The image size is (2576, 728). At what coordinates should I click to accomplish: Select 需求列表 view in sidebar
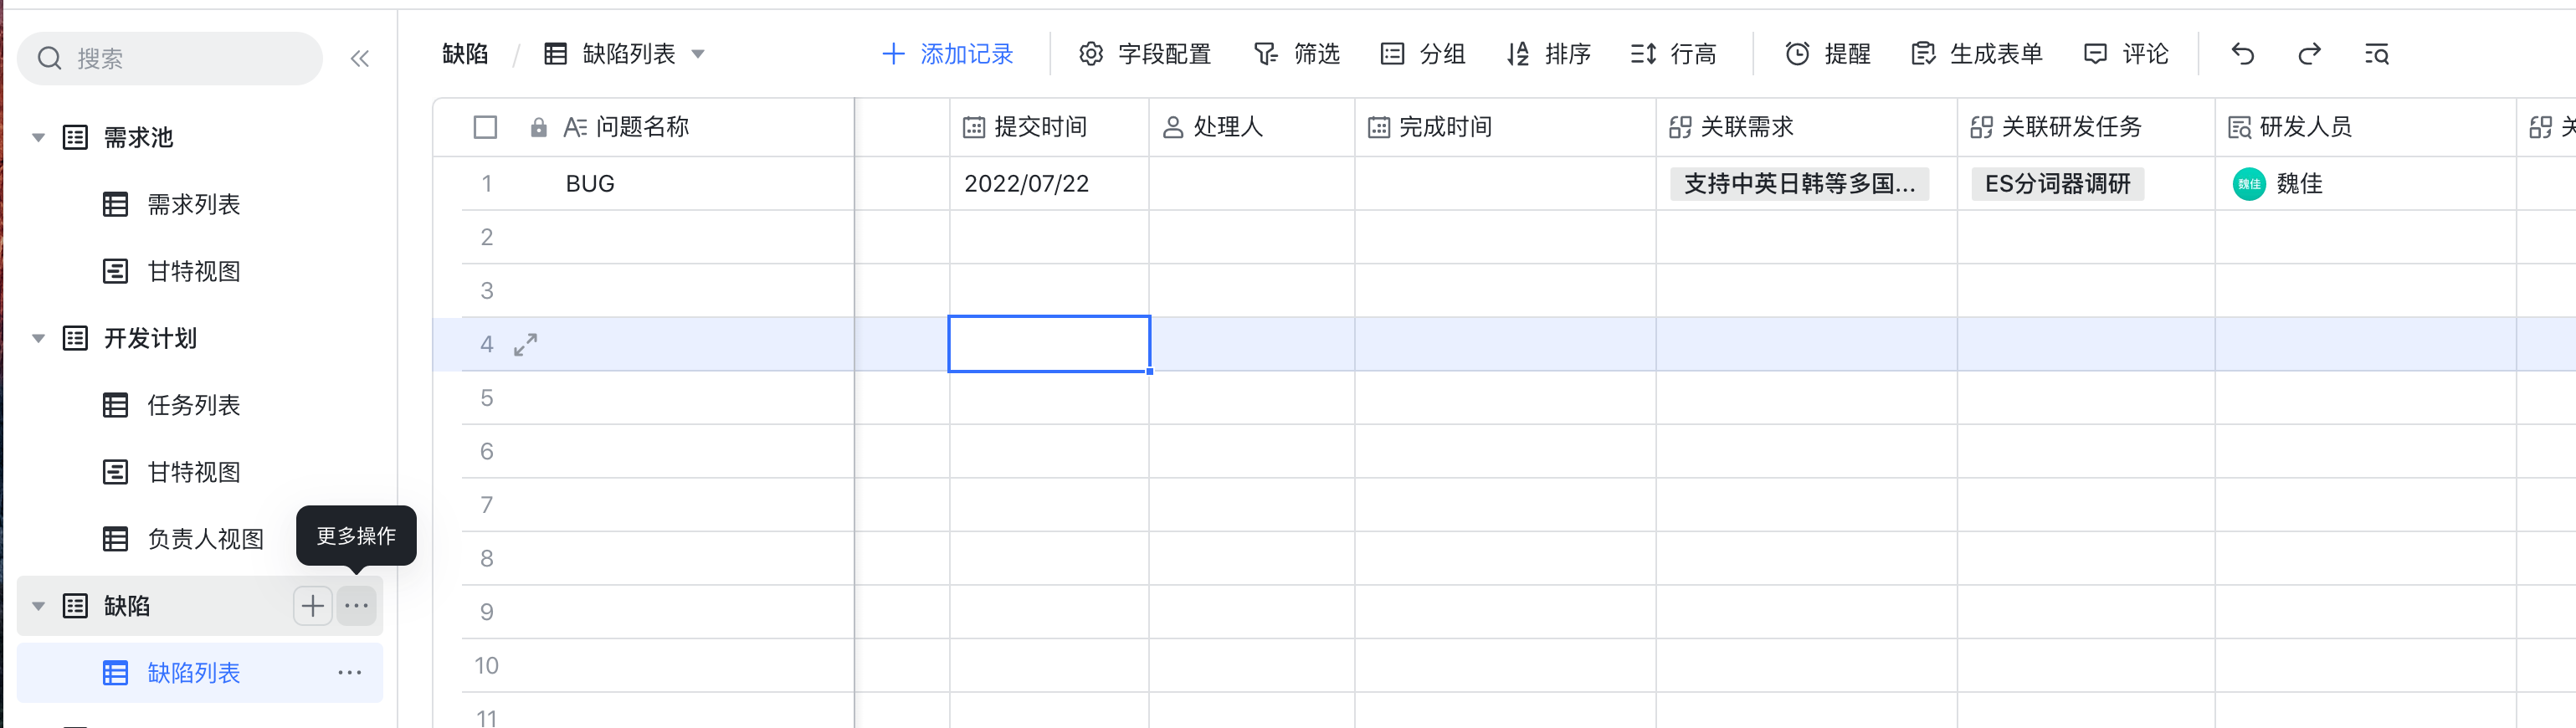coord(194,205)
